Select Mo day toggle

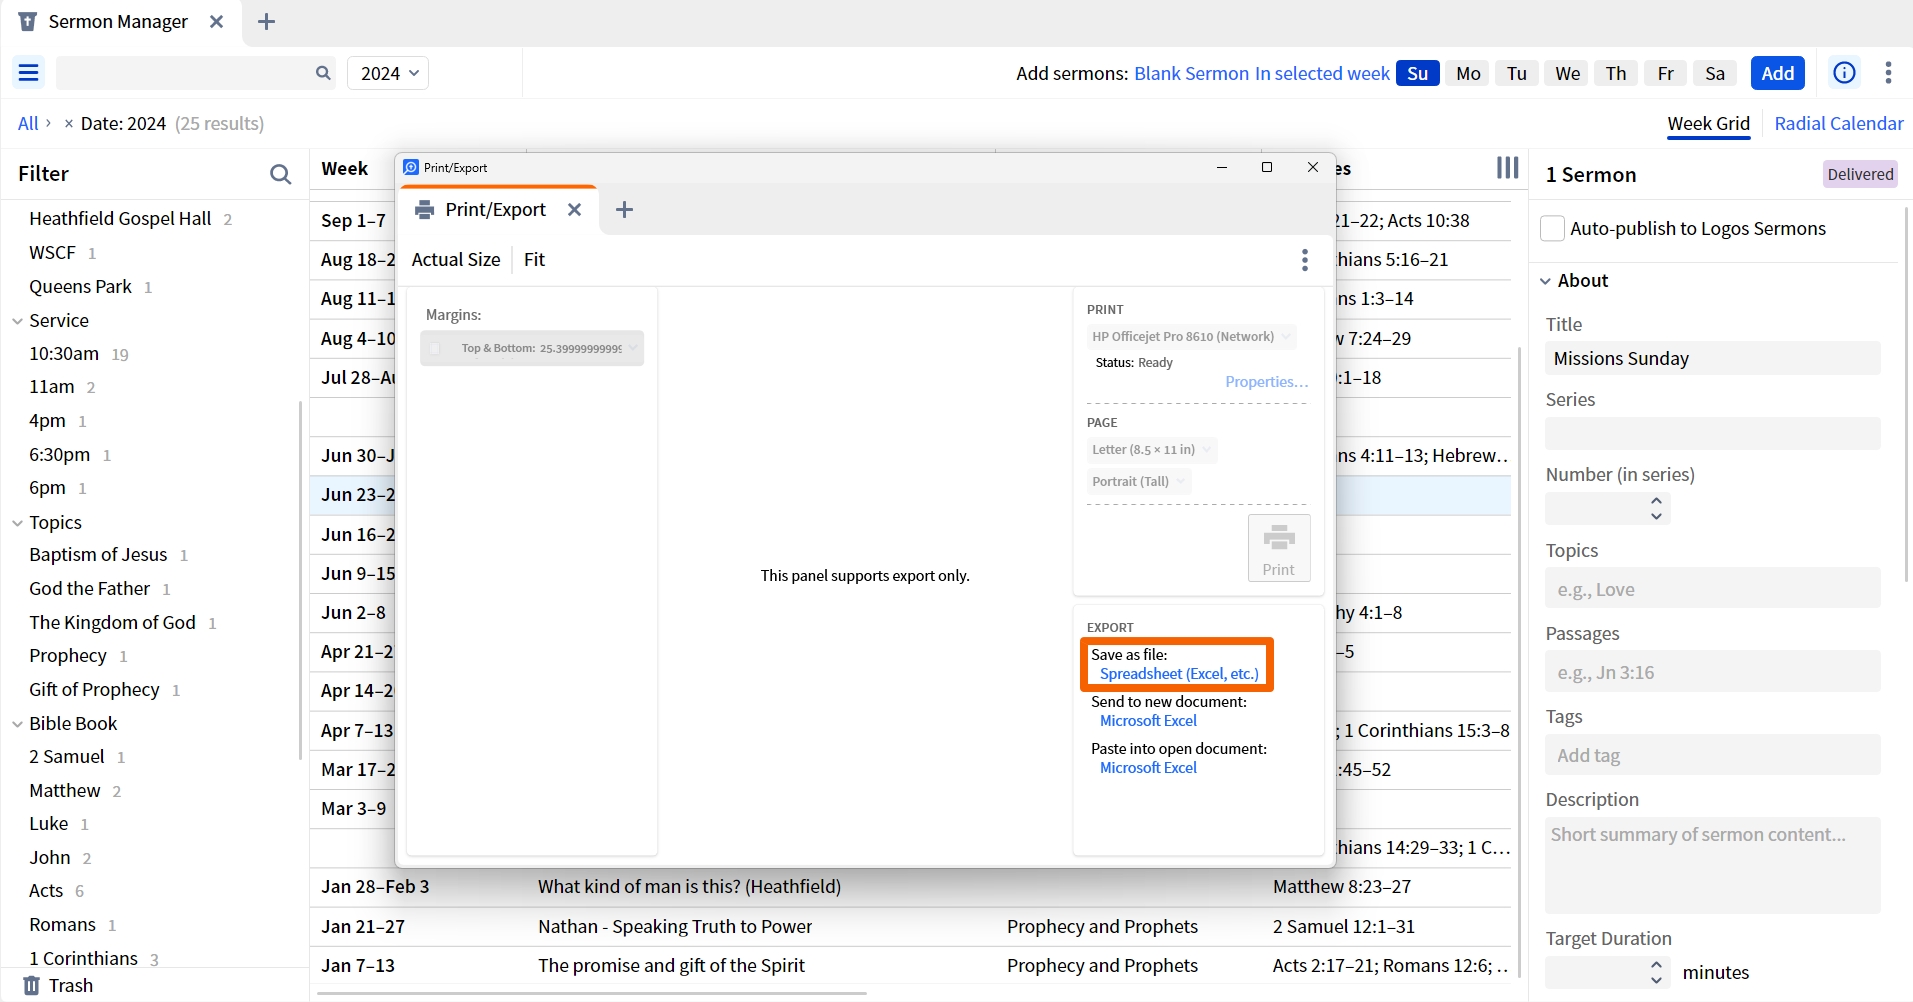[1468, 73]
